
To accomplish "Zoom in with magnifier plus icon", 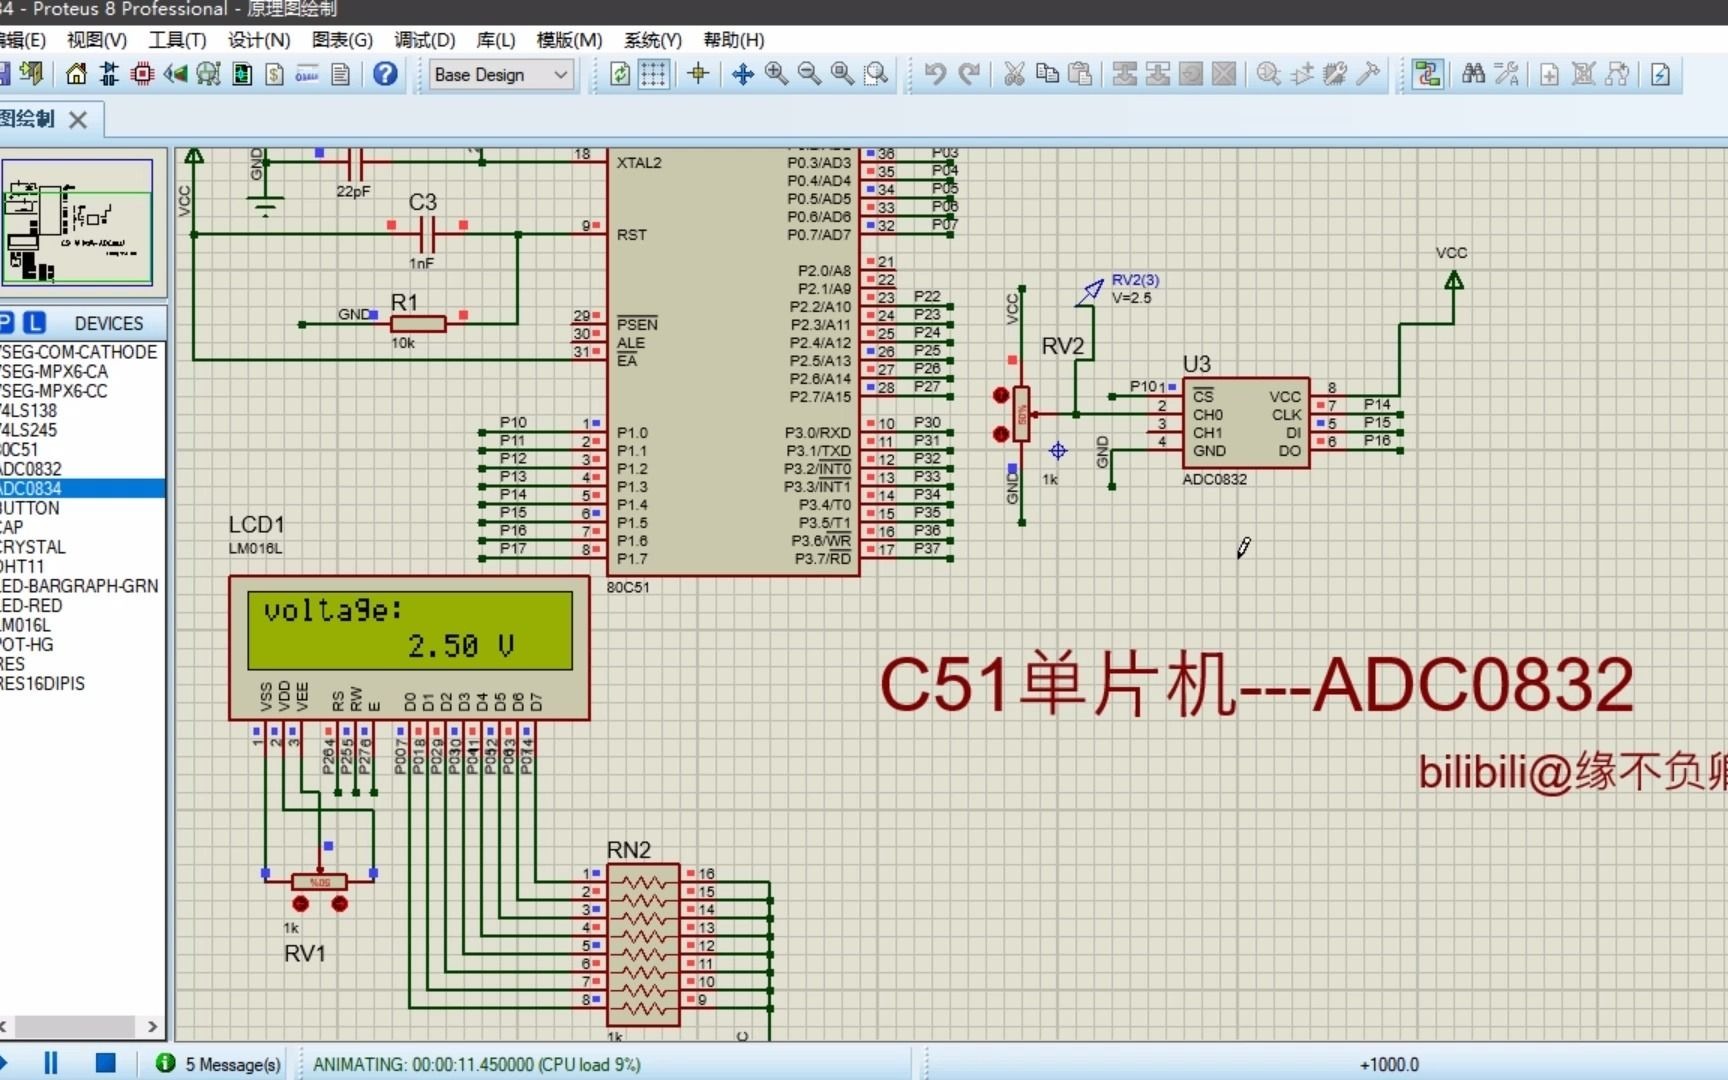I will click(775, 74).
